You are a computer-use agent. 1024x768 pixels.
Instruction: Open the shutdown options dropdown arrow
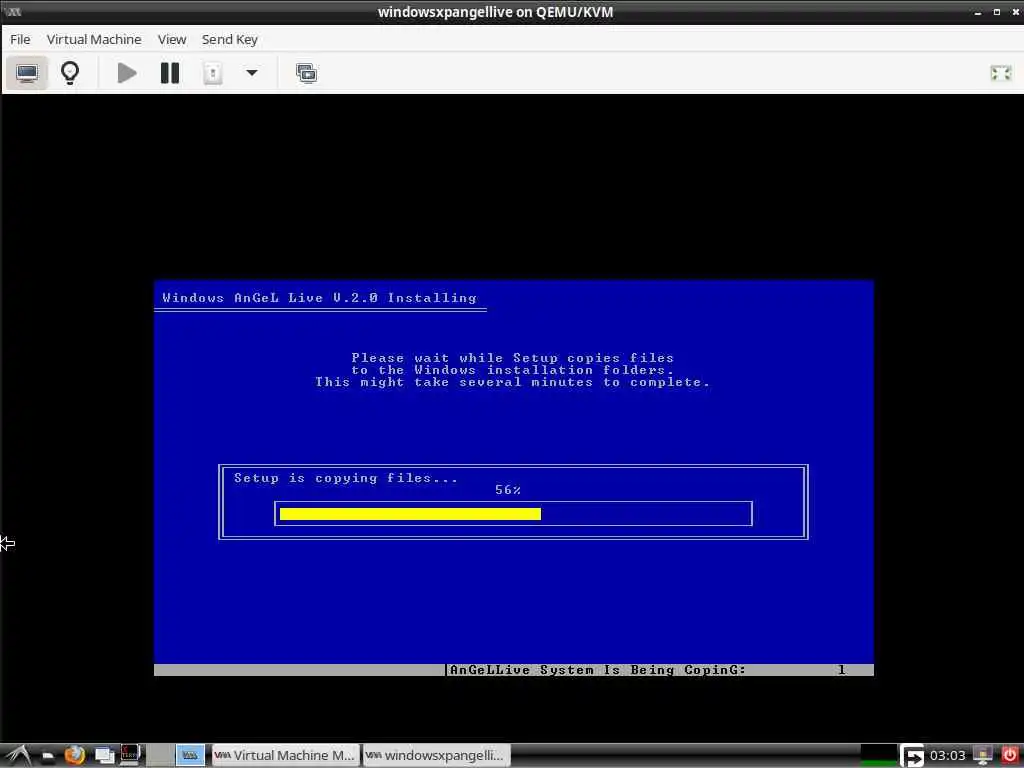(251, 72)
